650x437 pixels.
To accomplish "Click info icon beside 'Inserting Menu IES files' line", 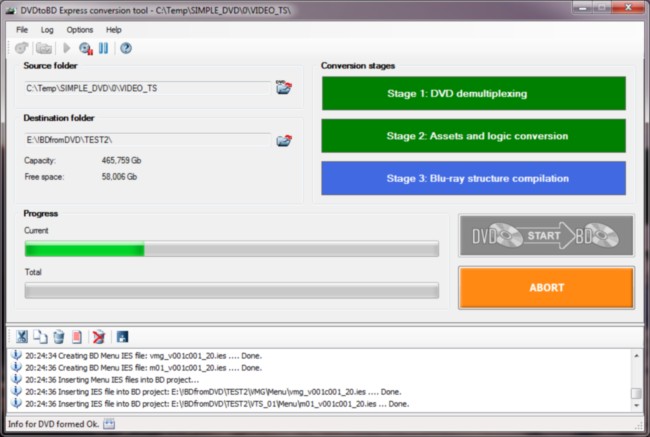I will tap(16, 379).
